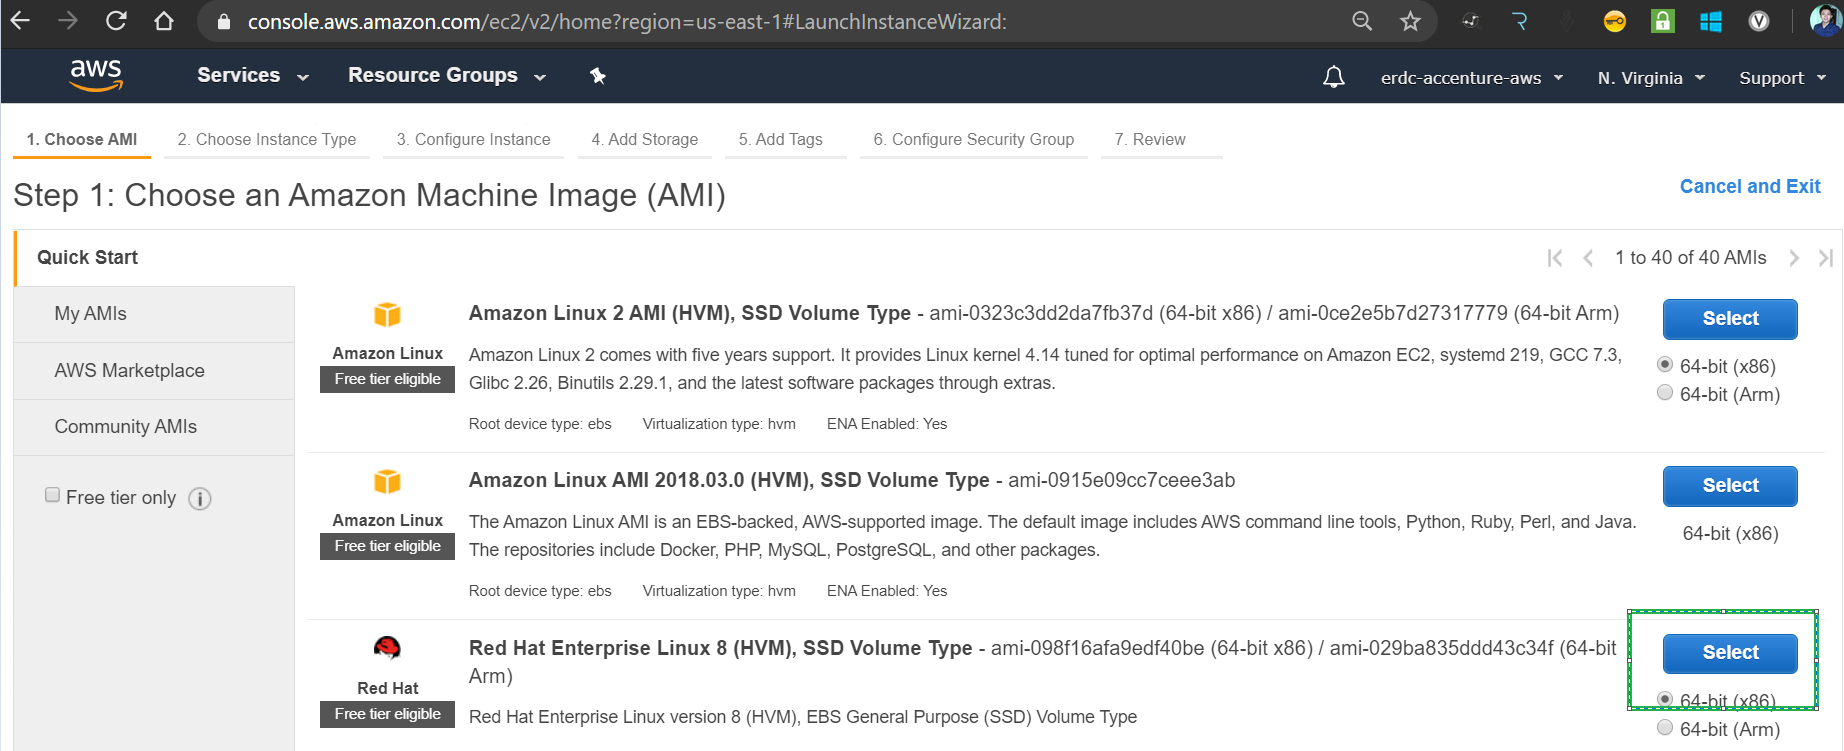Screen dimensions: 1844x751
Task: Choose 64-bit (Arm) for Amazon Linux 2
Action: [x=1665, y=393]
